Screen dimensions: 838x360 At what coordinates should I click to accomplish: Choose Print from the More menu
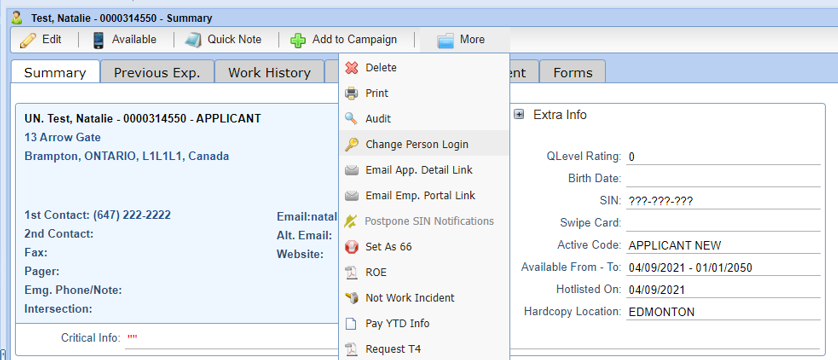(424, 93)
